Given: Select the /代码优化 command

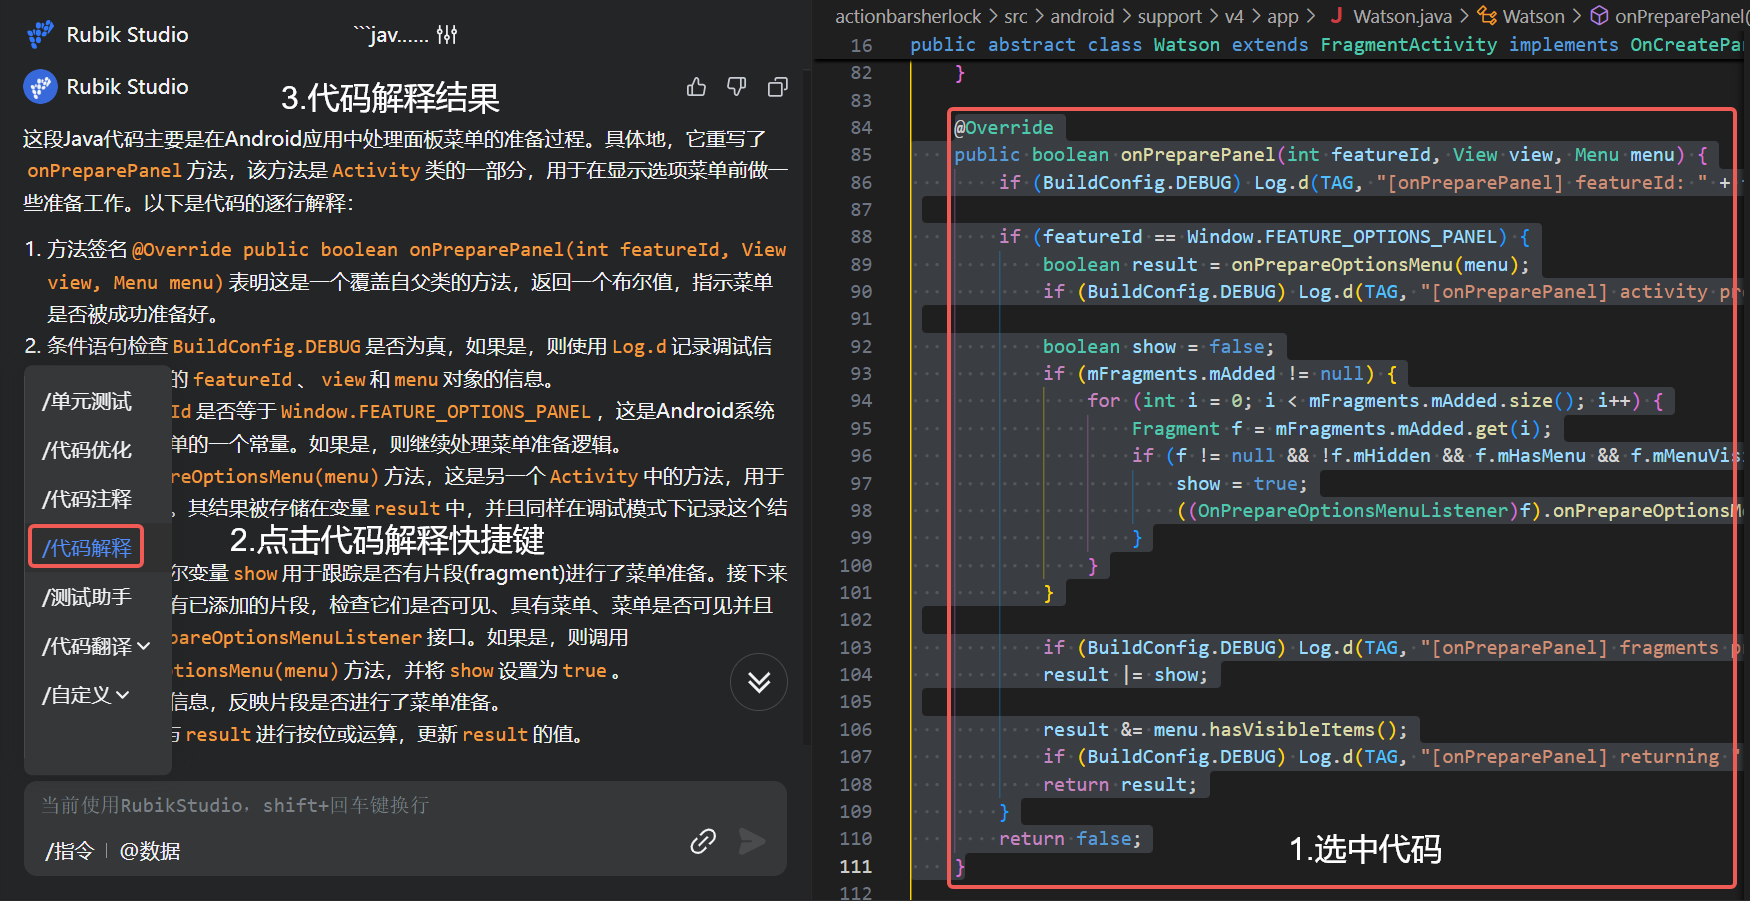Looking at the screenshot, I should tap(87, 450).
